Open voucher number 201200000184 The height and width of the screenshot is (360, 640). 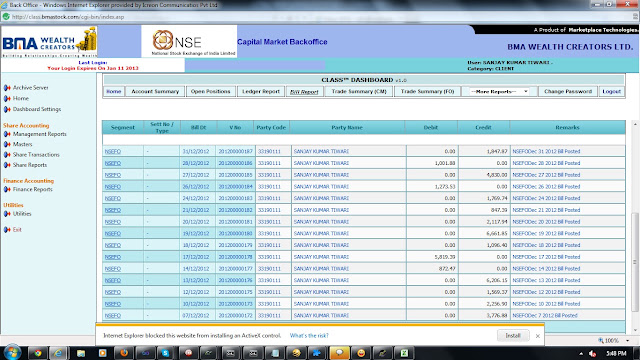coord(236,187)
